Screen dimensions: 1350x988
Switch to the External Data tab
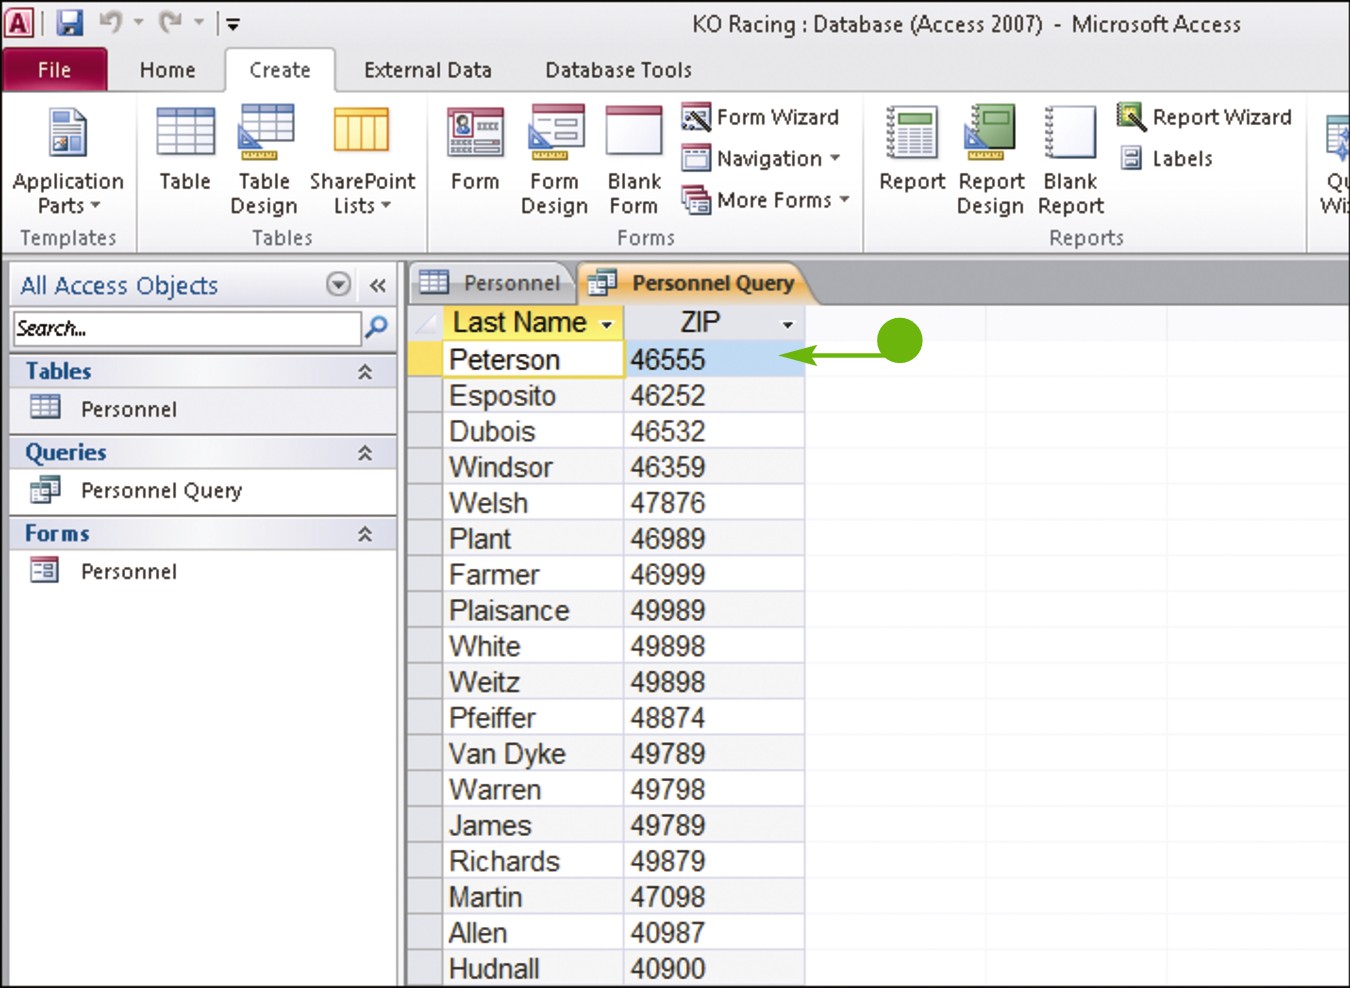(x=428, y=70)
